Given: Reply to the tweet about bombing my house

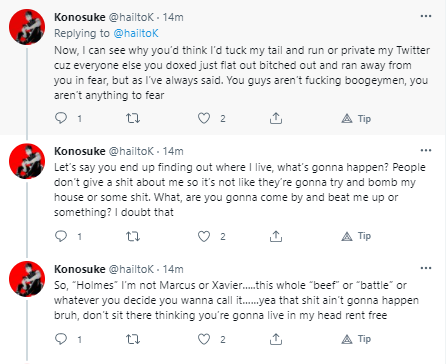Looking at the screenshot, I should 61,236.
